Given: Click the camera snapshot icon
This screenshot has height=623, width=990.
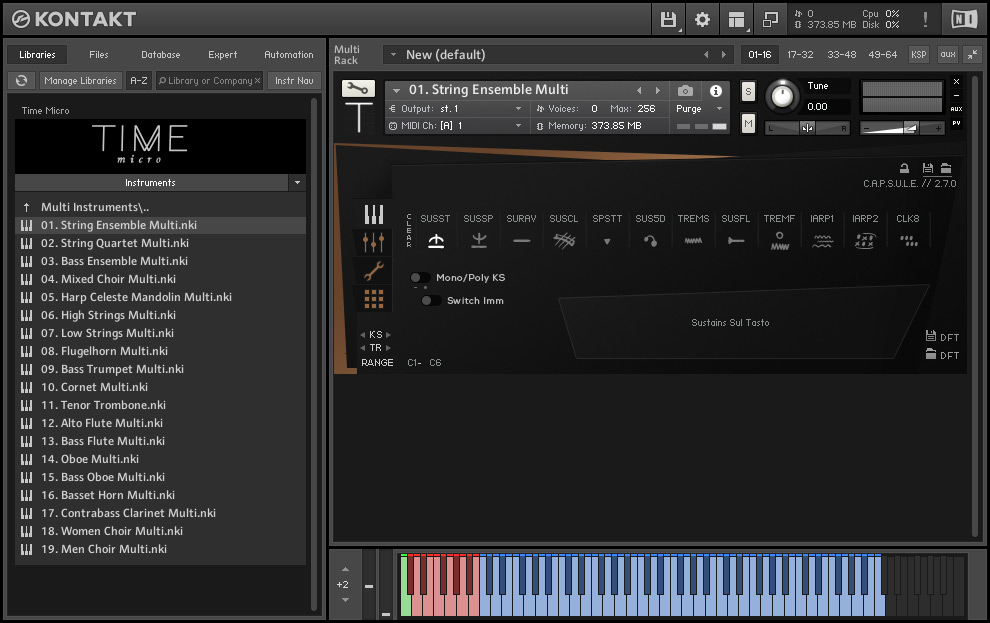Looking at the screenshot, I should click(685, 91).
